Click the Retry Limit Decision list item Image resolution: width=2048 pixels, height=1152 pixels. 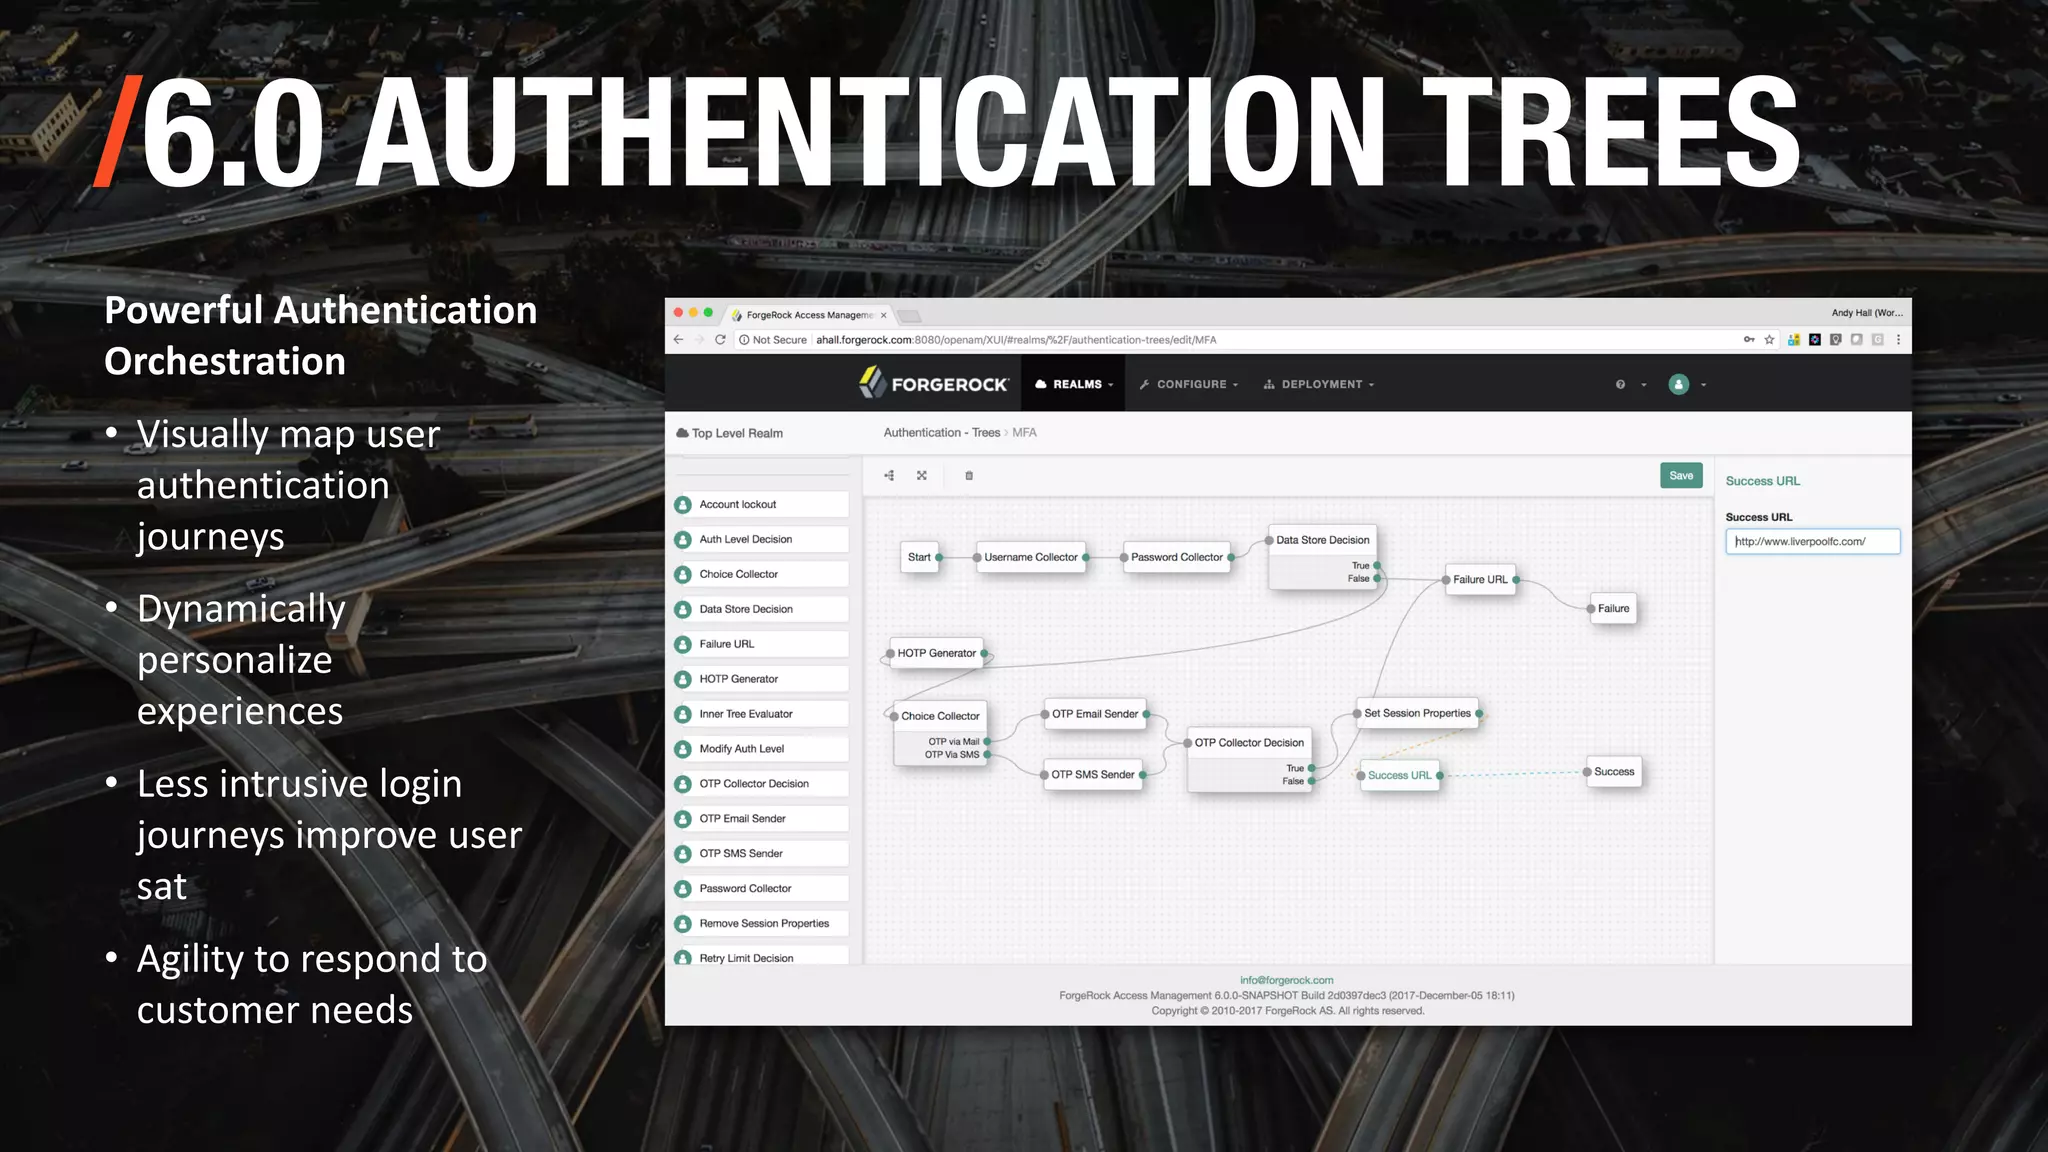point(761,957)
